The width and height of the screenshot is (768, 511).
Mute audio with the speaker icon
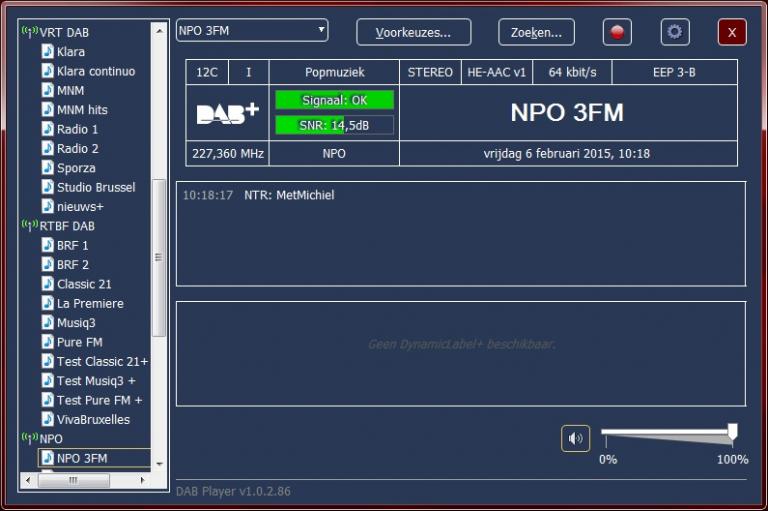click(x=575, y=438)
